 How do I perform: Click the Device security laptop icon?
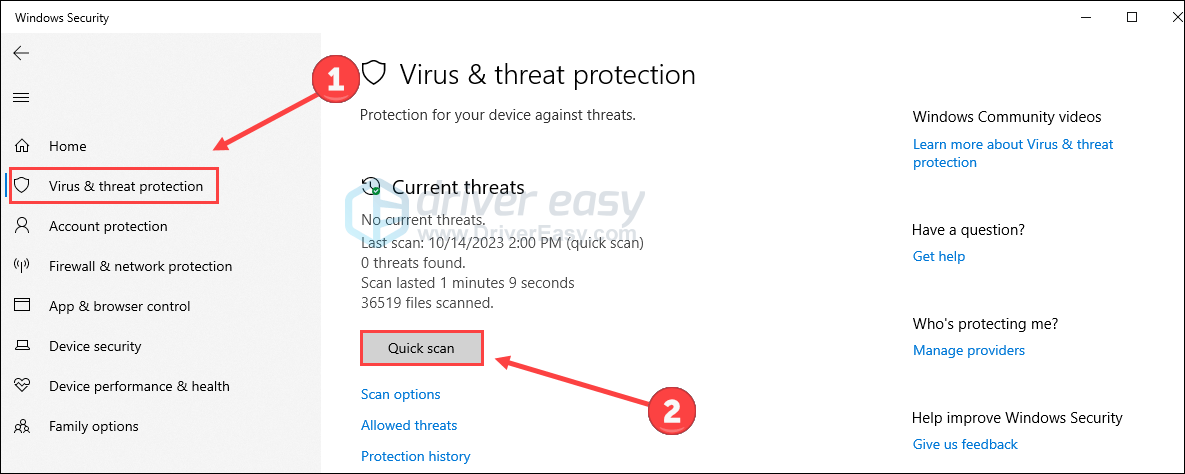[x=23, y=346]
